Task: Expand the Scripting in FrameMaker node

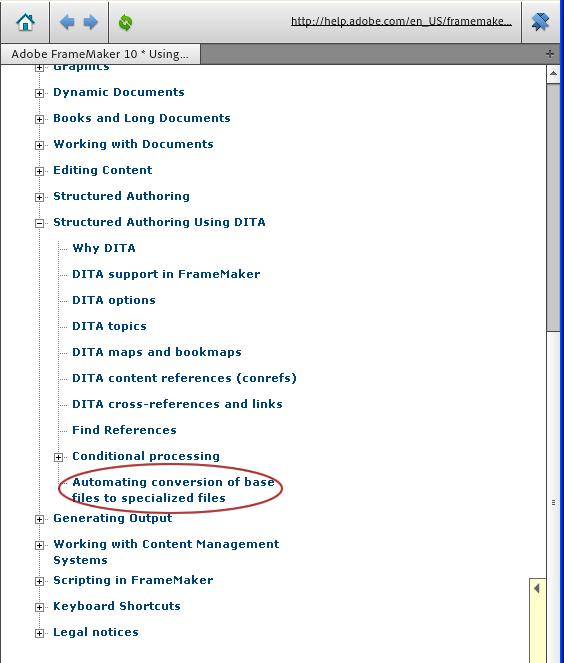Action: point(39,581)
